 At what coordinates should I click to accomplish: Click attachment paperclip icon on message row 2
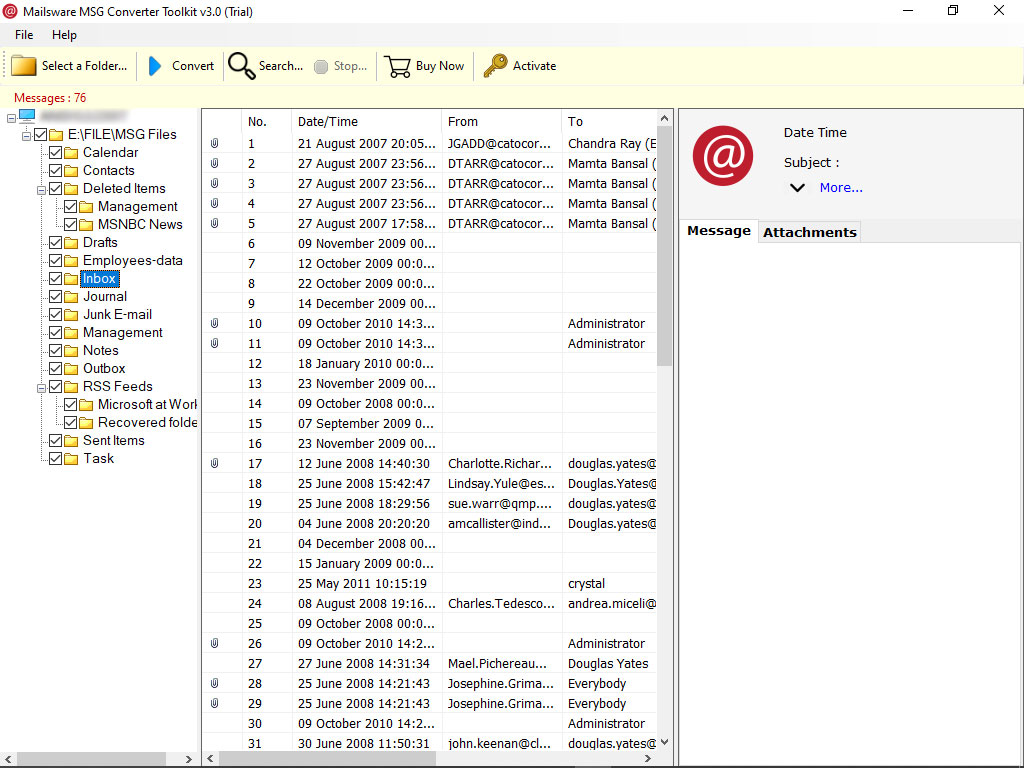click(214, 163)
